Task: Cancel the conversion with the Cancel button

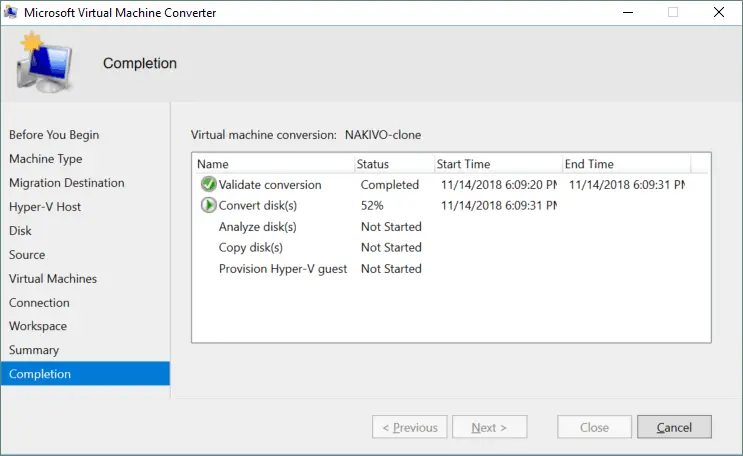Action: [674, 427]
